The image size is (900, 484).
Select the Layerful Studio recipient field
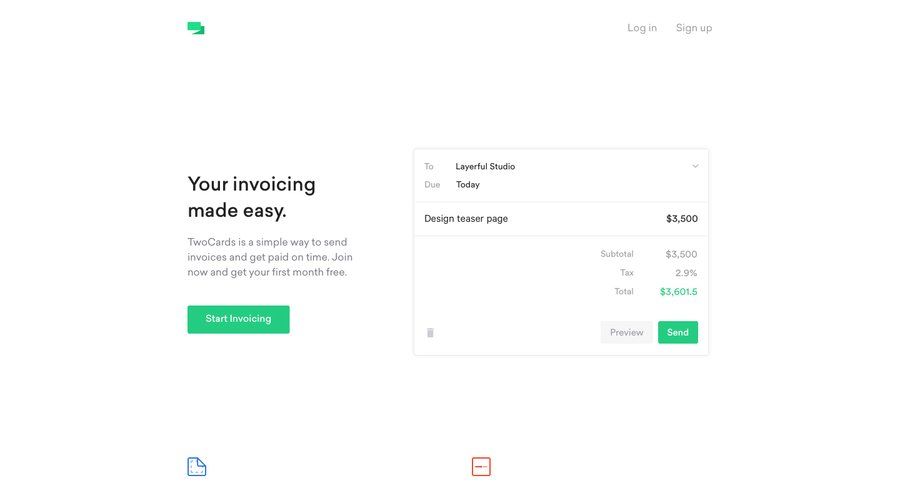point(485,166)
